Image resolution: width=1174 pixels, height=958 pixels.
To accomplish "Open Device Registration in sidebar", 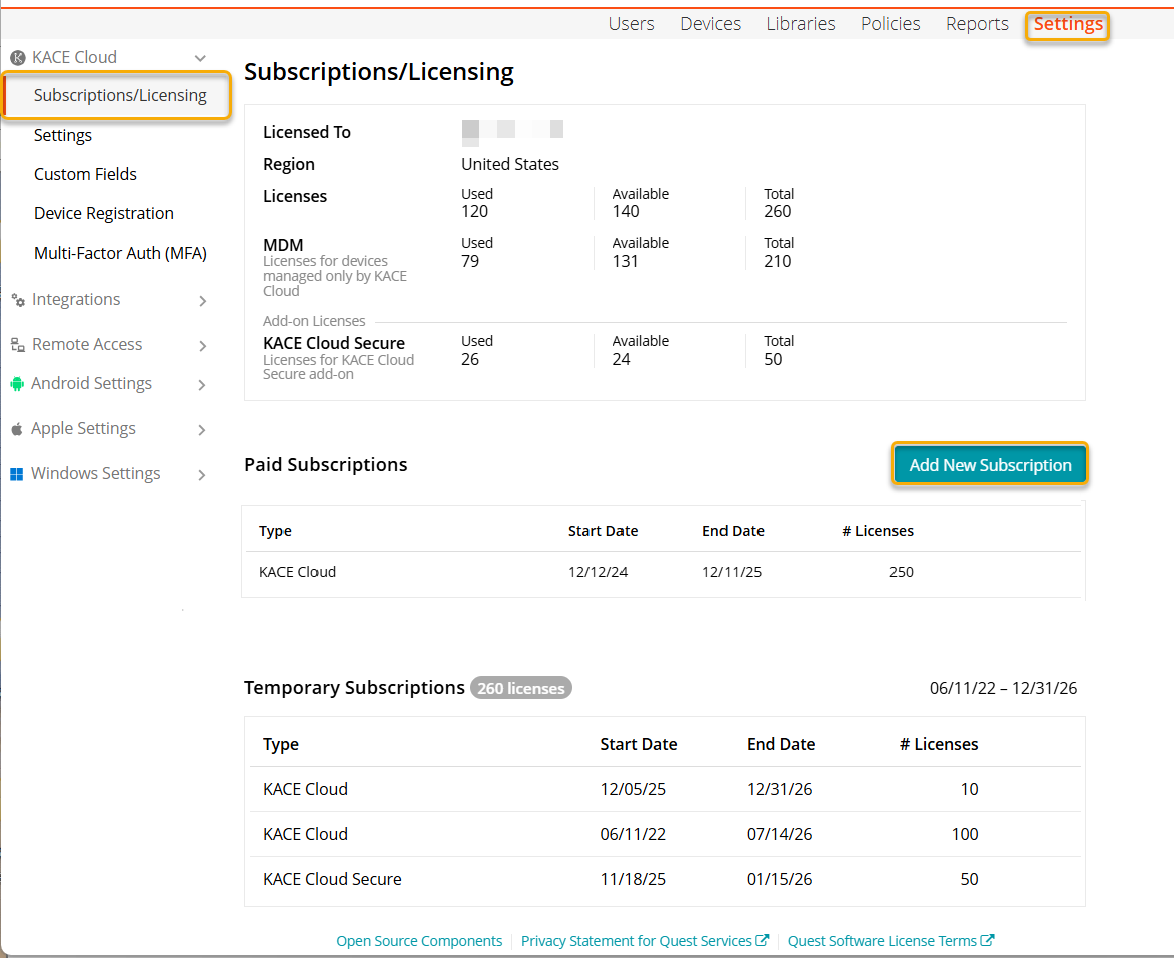I will pyautogui.click(x=104, y=213).
